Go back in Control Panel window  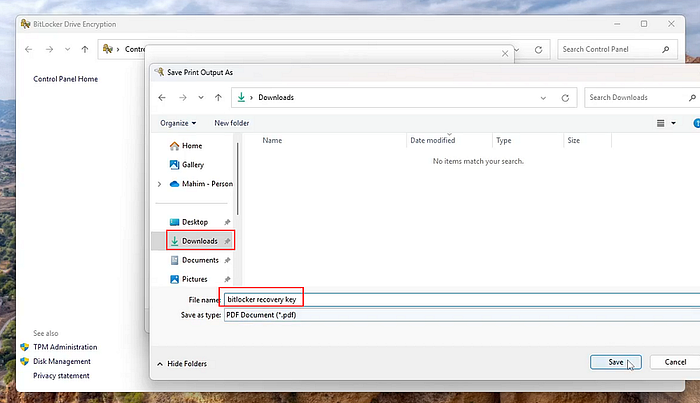[29, 49]
